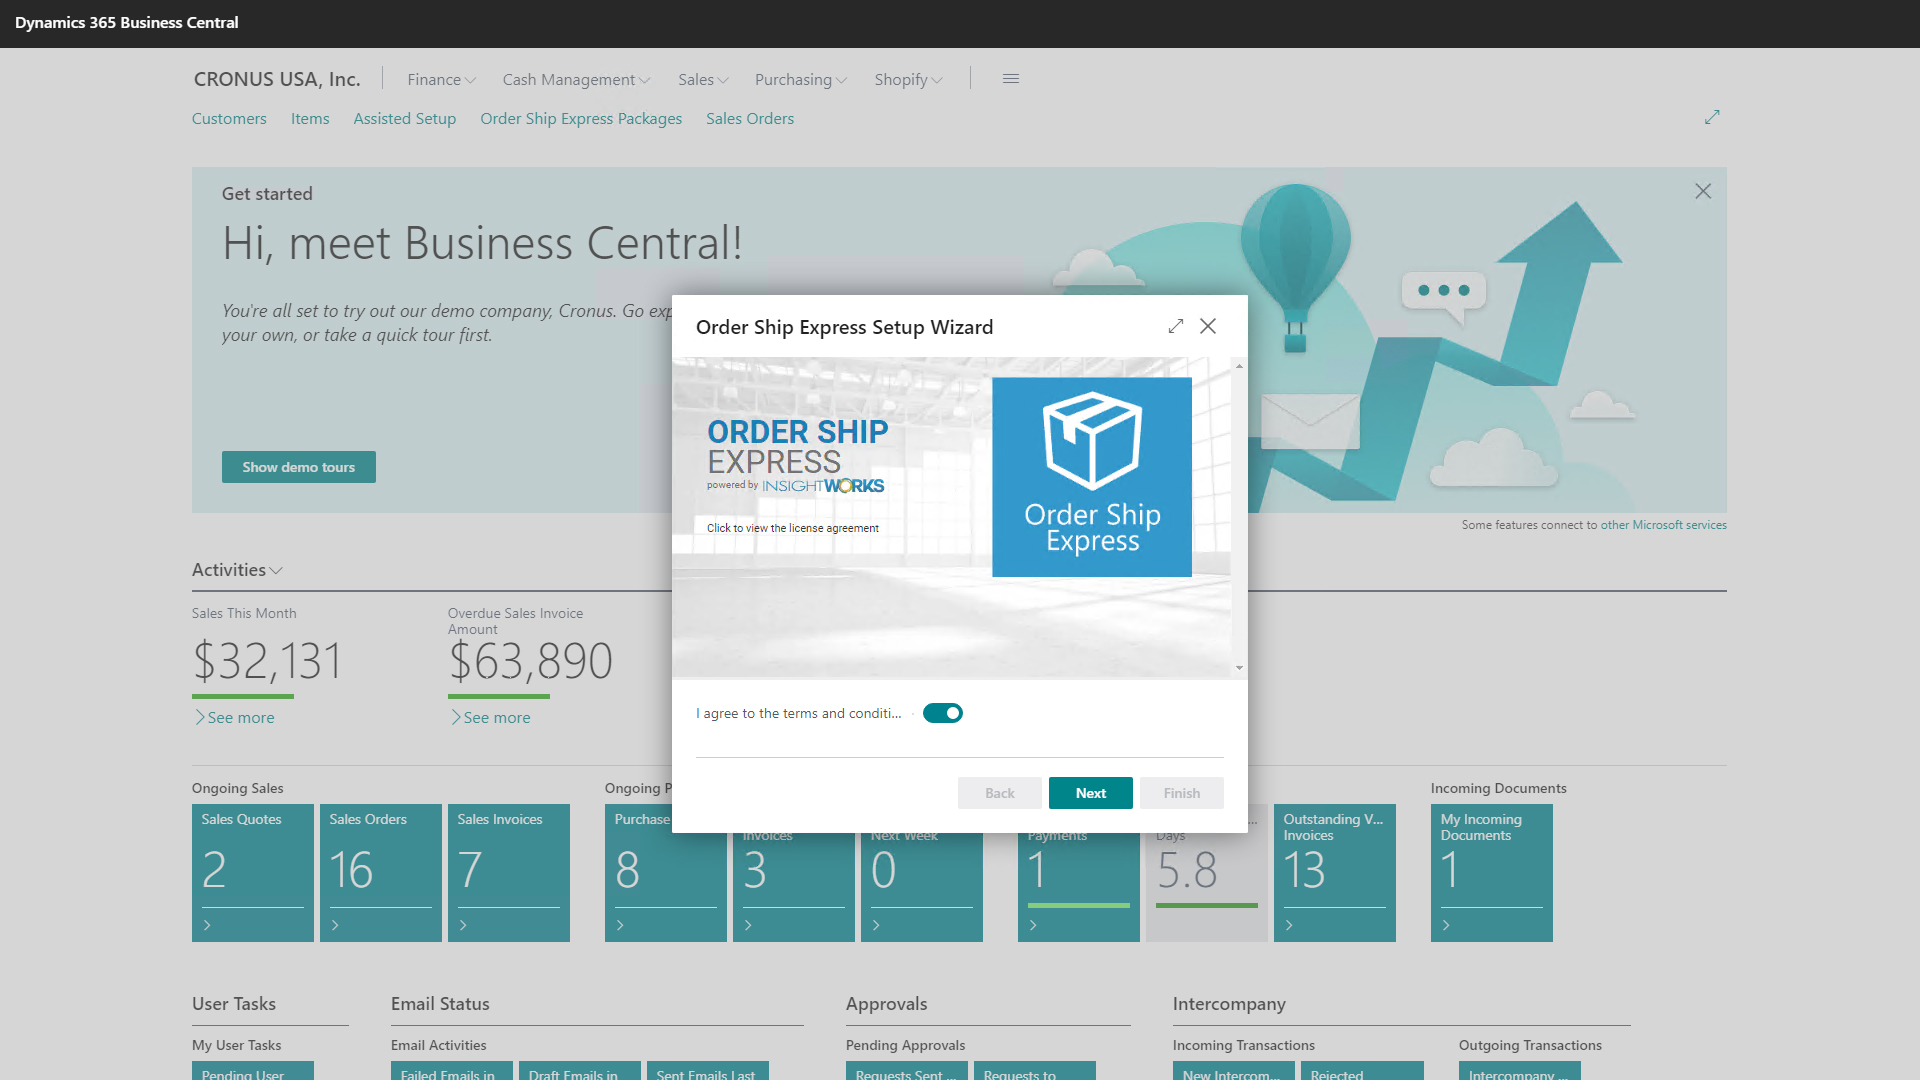The height and width of the screenshot is (1080, 1920).
Task: Open the hamburger more-menu icon in navigation
Action: pyautogui.click(x=1011, y=79)
